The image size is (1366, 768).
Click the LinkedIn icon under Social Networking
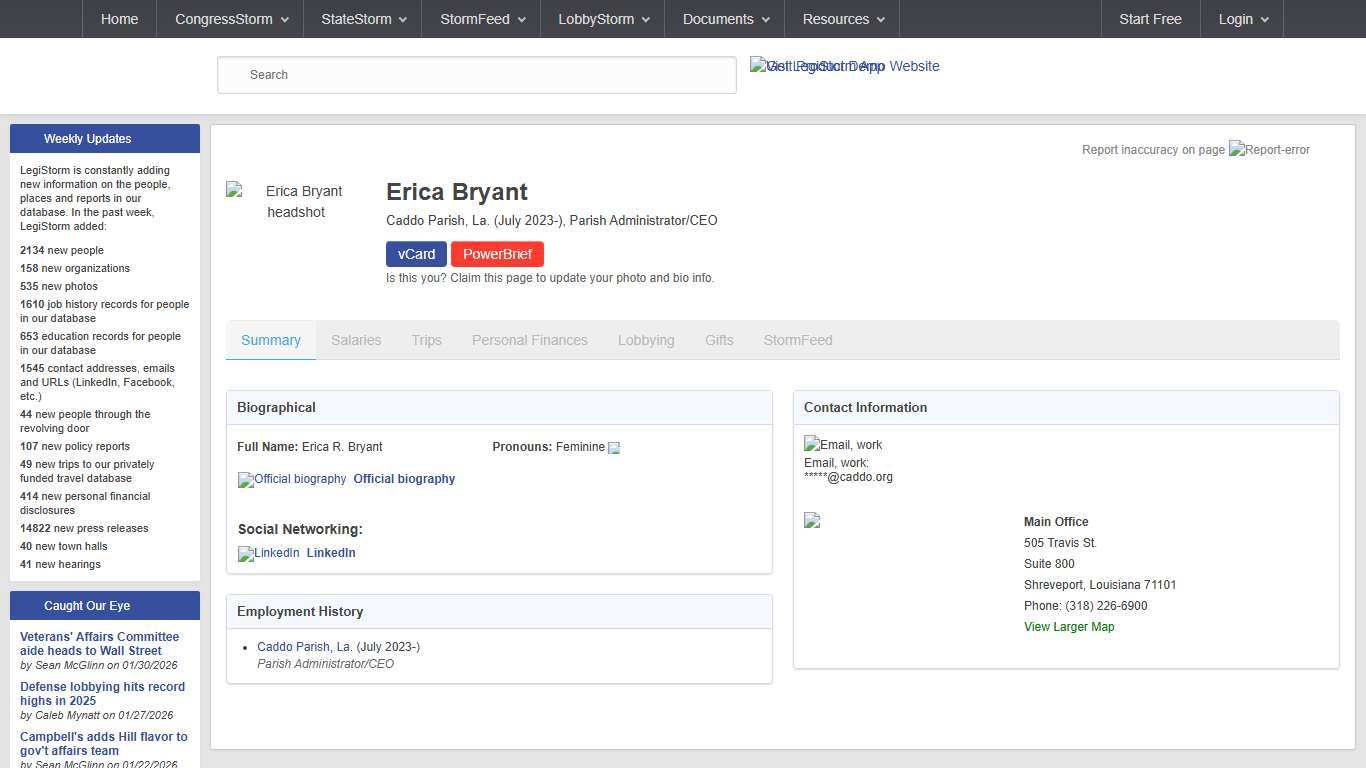pyautogui.click(x=268, y=554)
